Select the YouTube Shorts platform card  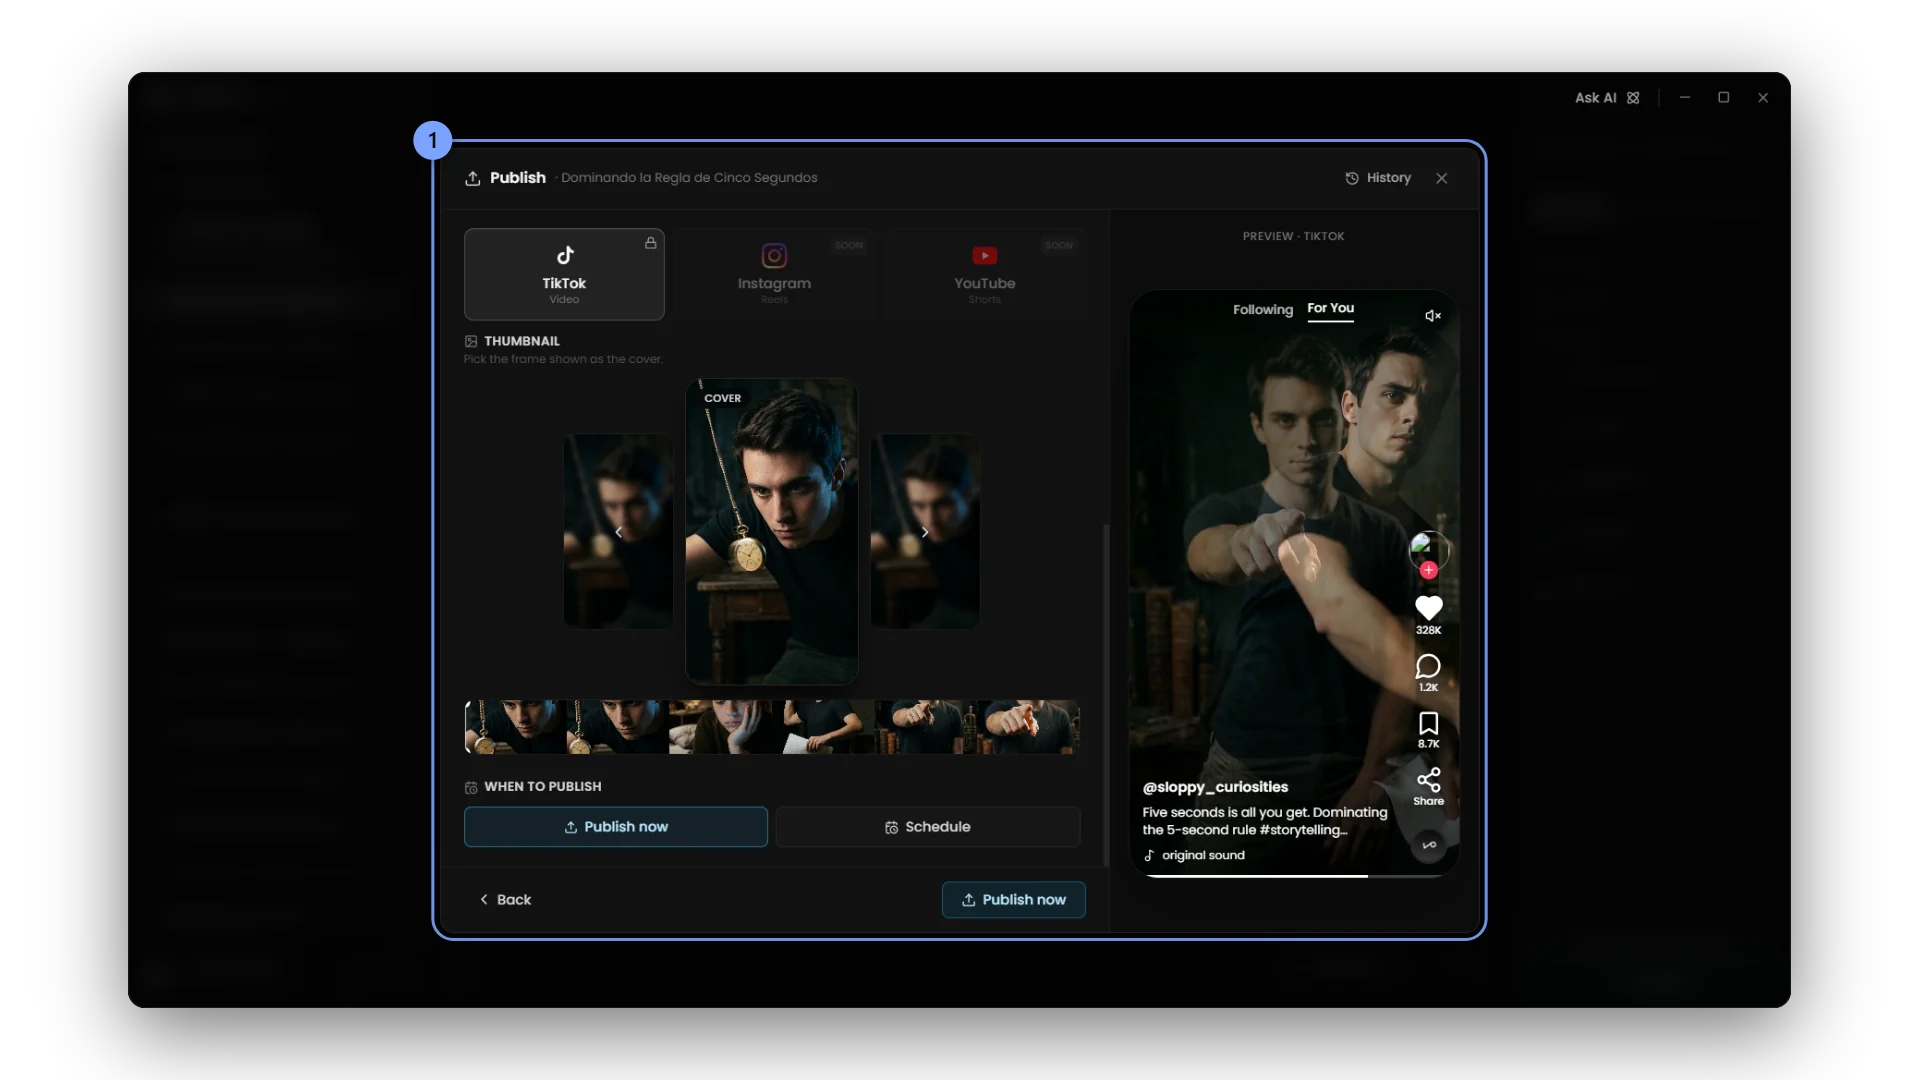[x=985, y=274]
